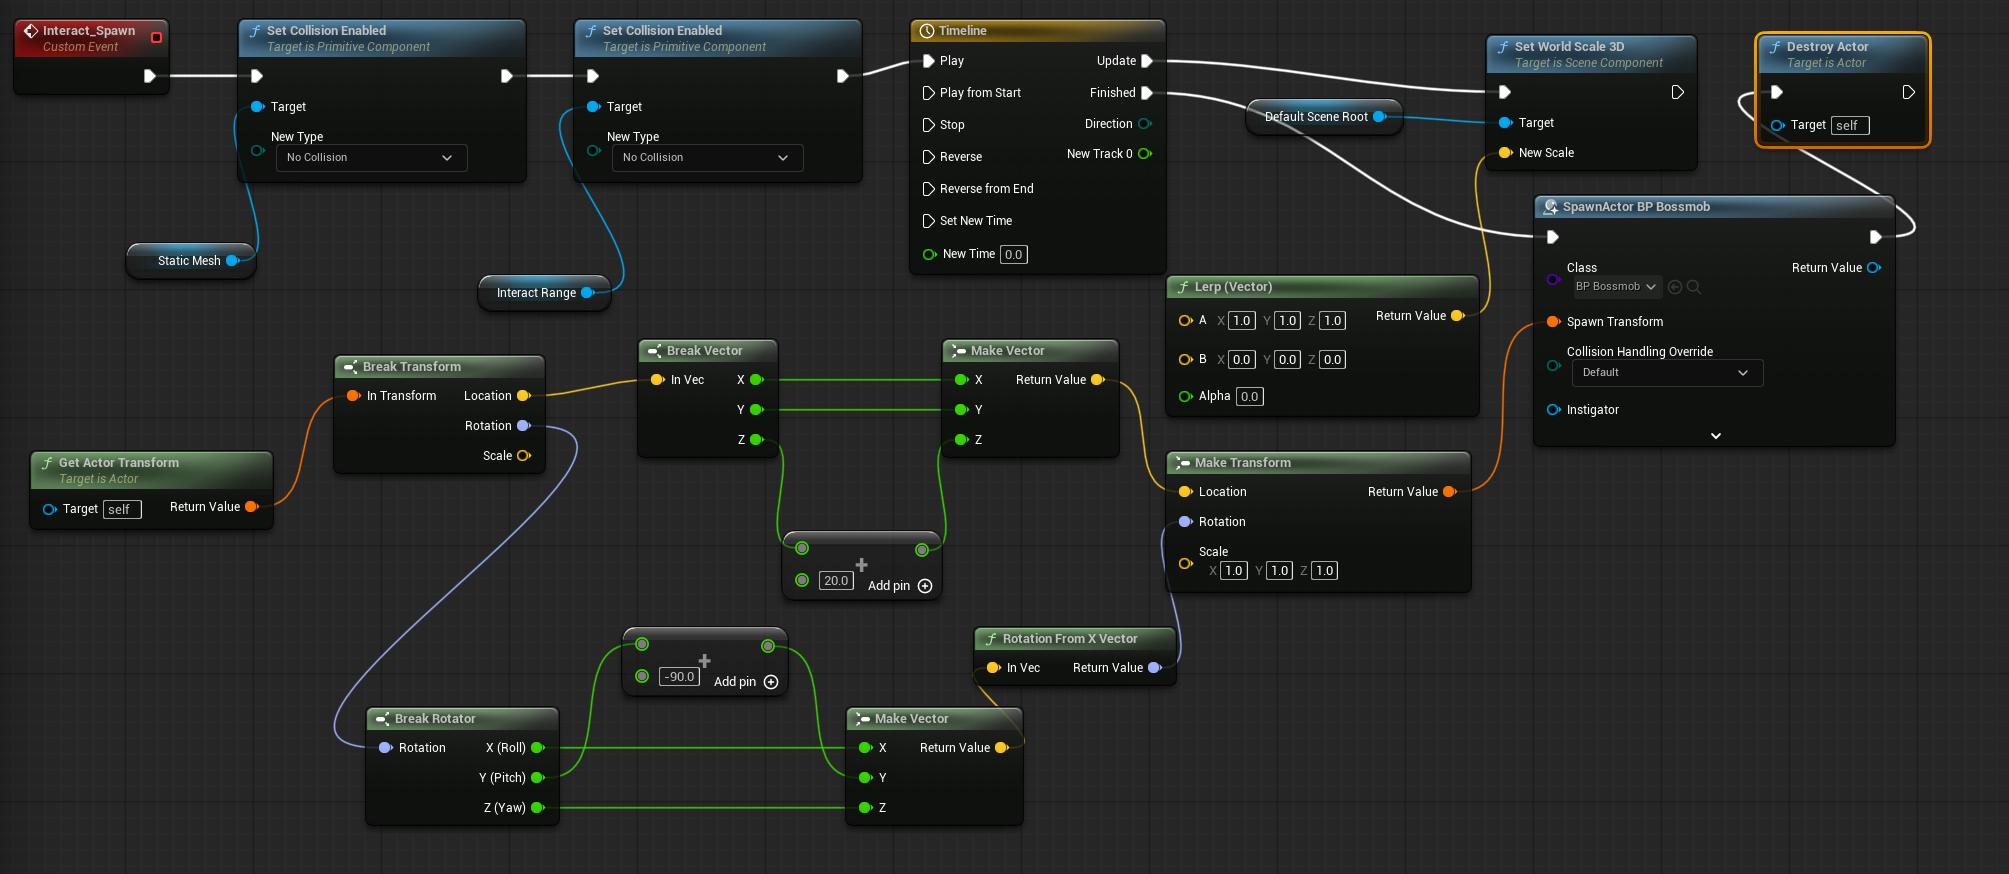Click Interact Range variable output pin
Screen dimensions: 2009x874
point(588,293)
